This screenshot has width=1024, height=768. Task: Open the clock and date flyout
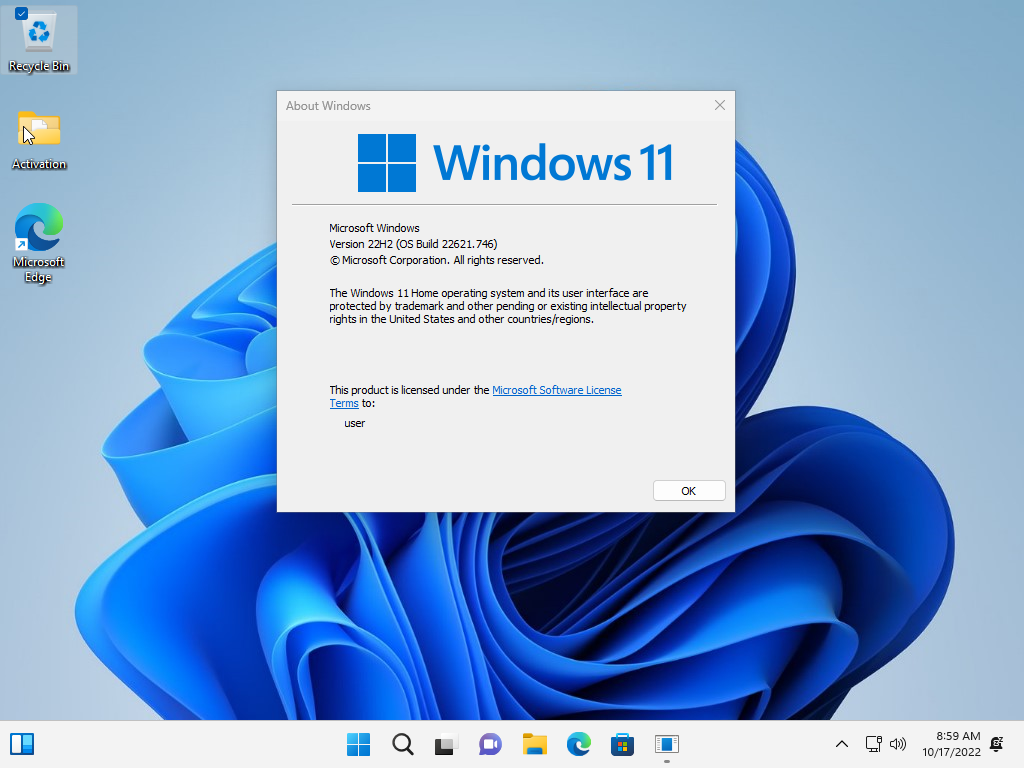tap(951, 744)
